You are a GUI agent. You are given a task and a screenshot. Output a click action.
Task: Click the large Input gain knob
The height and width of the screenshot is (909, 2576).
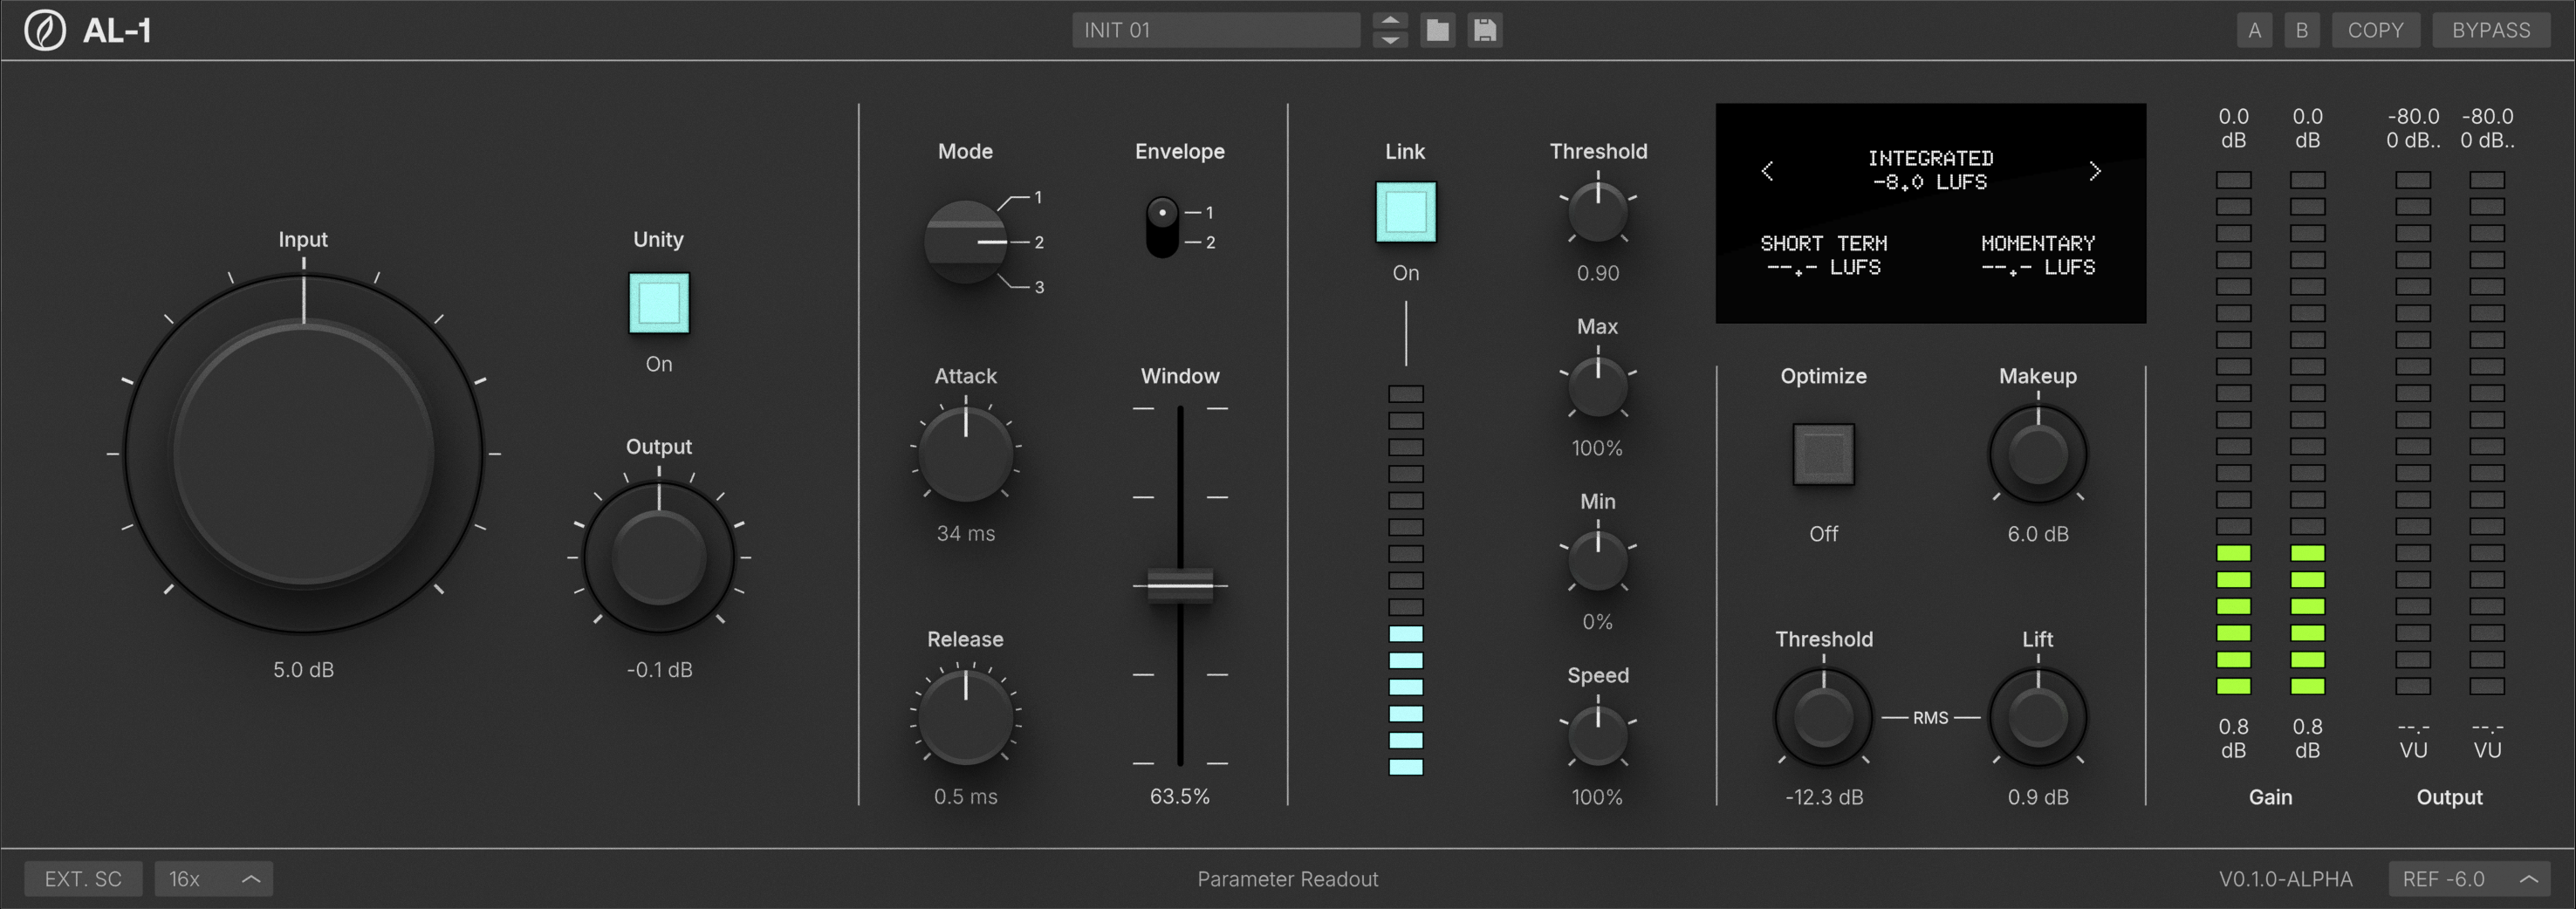click(303, 453)
